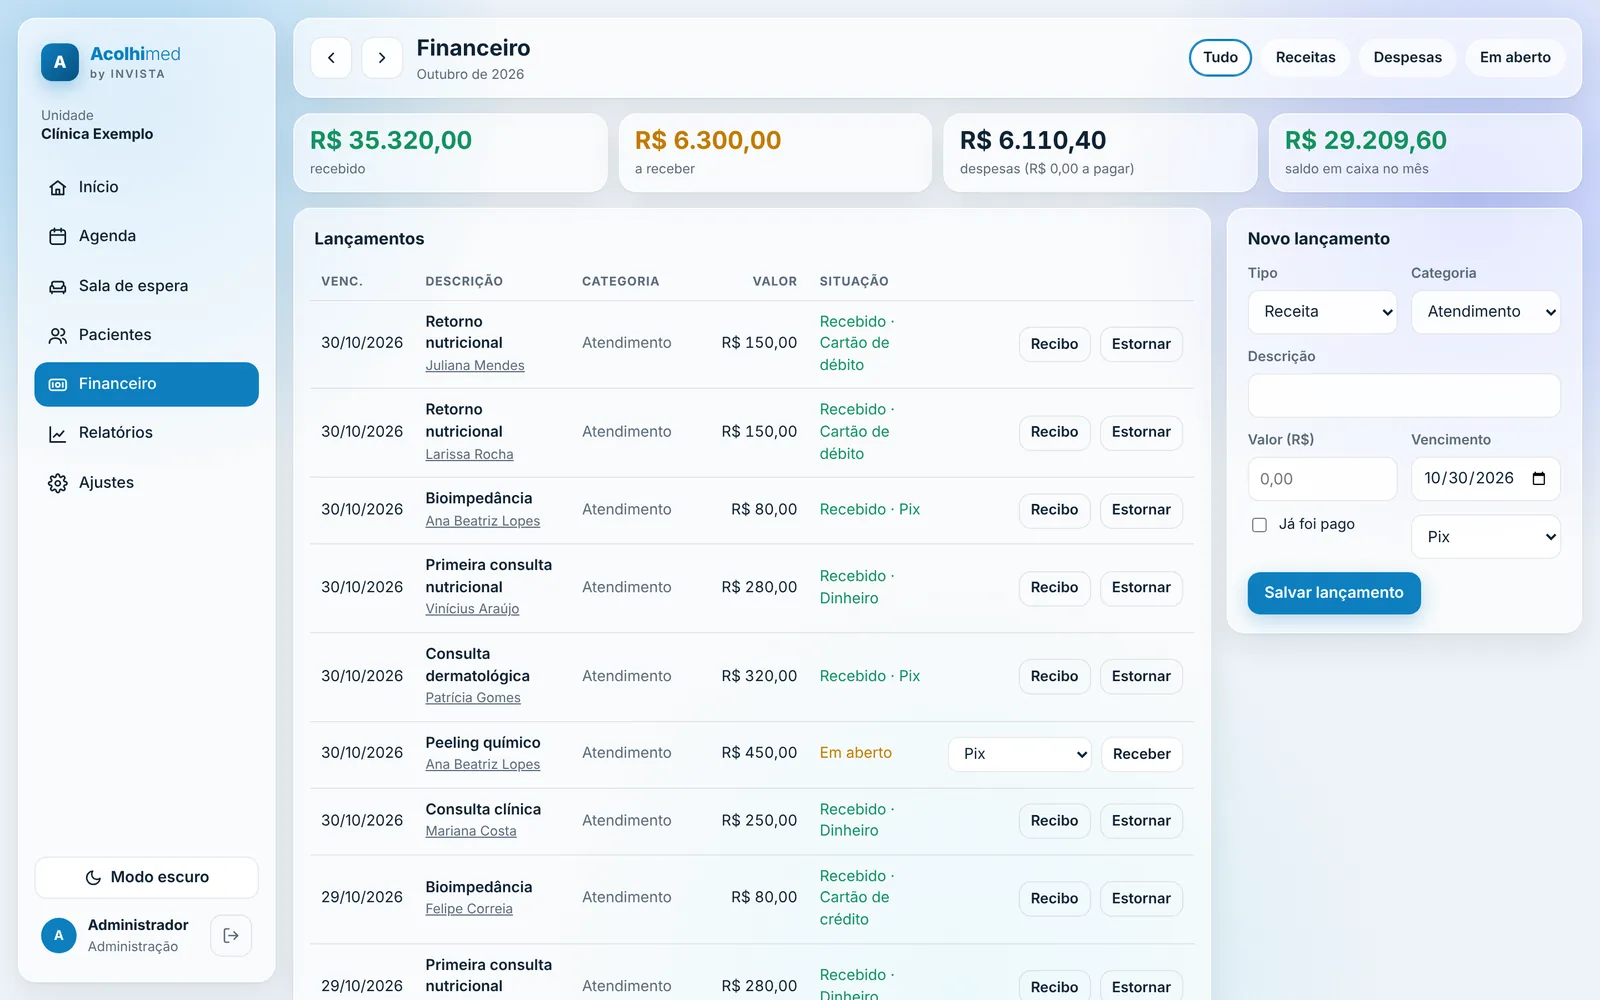The width and height of the screenshot is (1600, 1000).
Task: Click Estornar for Bioimpedância R$ 80,00 Pix row
Action: click(1141, 510)
